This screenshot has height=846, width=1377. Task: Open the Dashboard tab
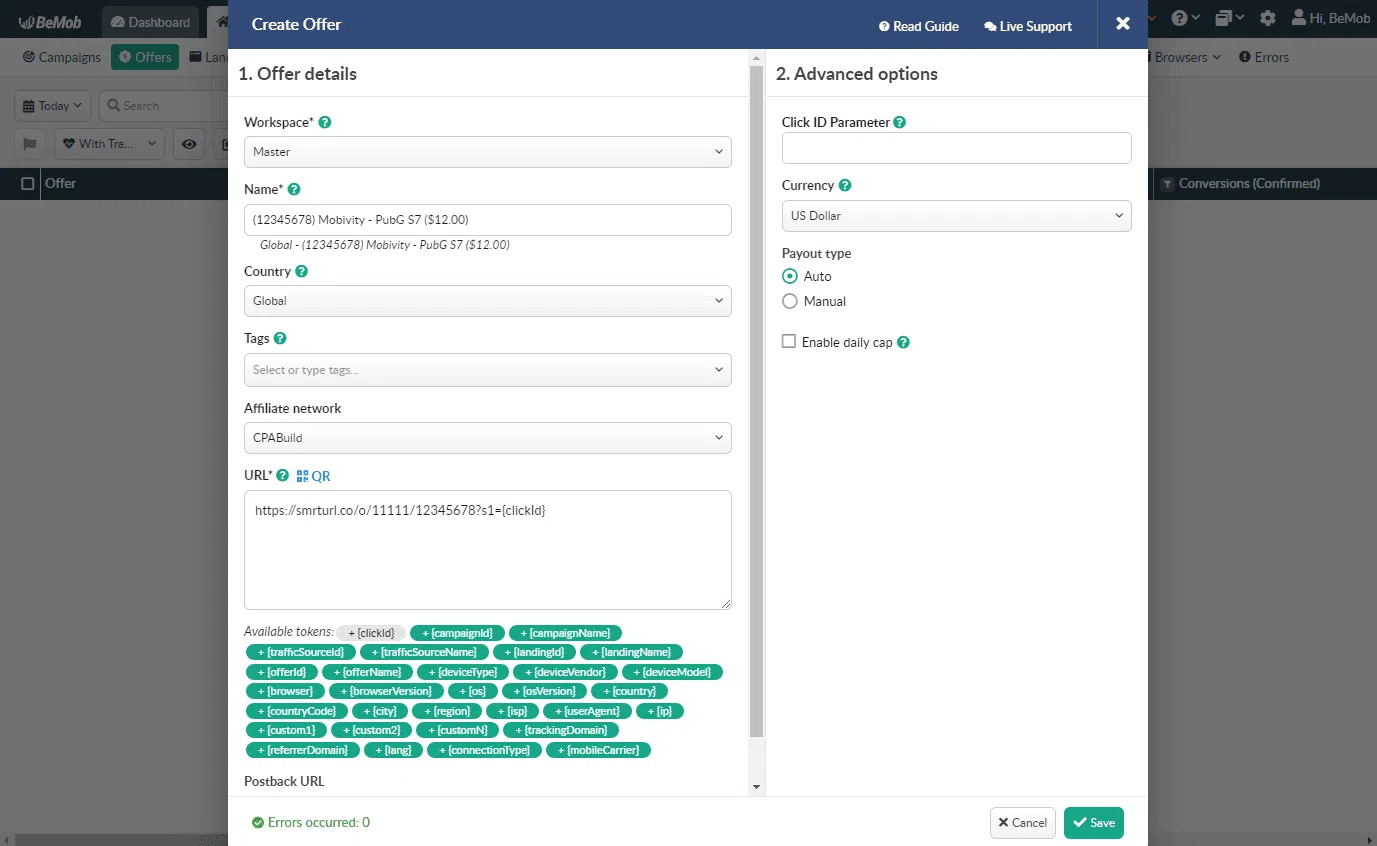coord(150,22)
